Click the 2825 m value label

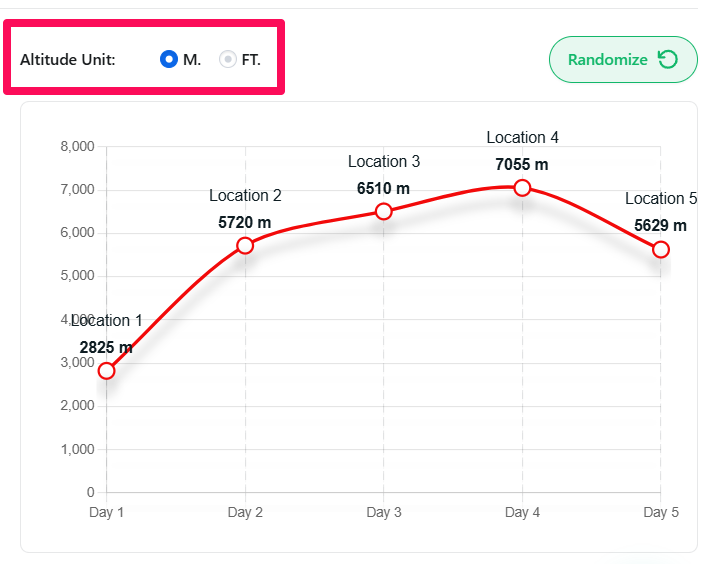pyautogui.click(x=106, y=347)
